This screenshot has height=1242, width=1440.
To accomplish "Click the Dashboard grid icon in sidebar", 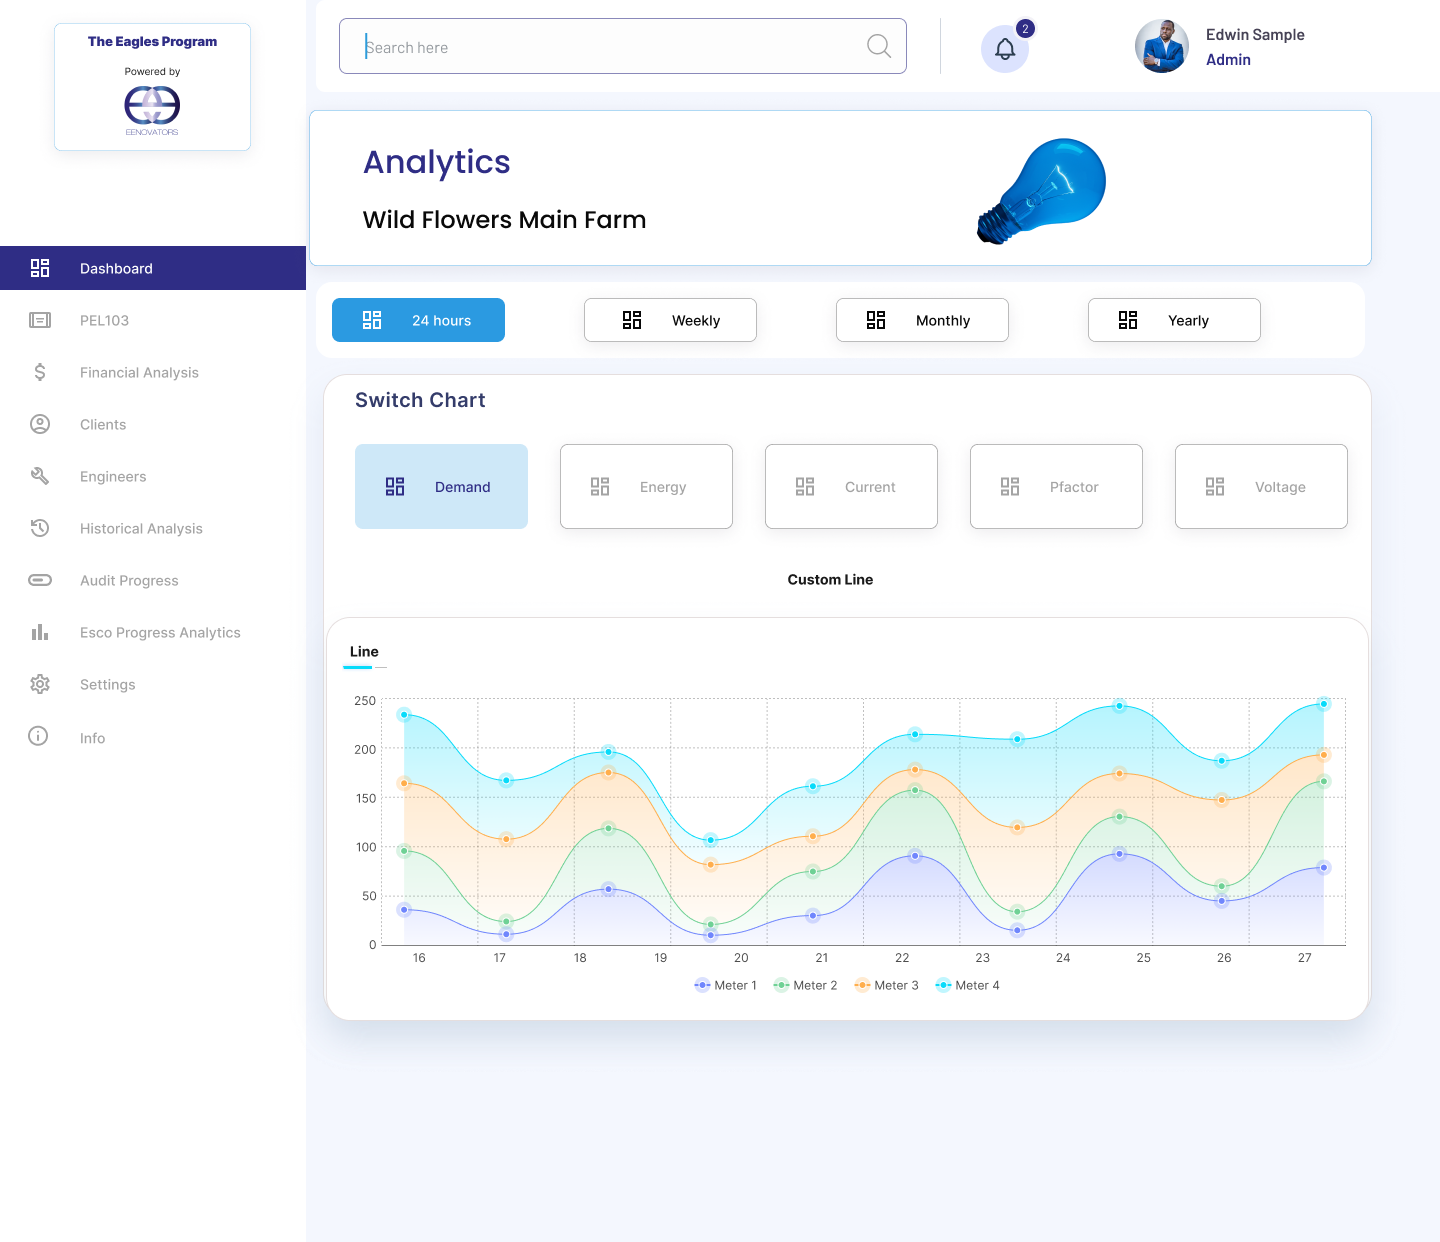I will tap(40, 268).
